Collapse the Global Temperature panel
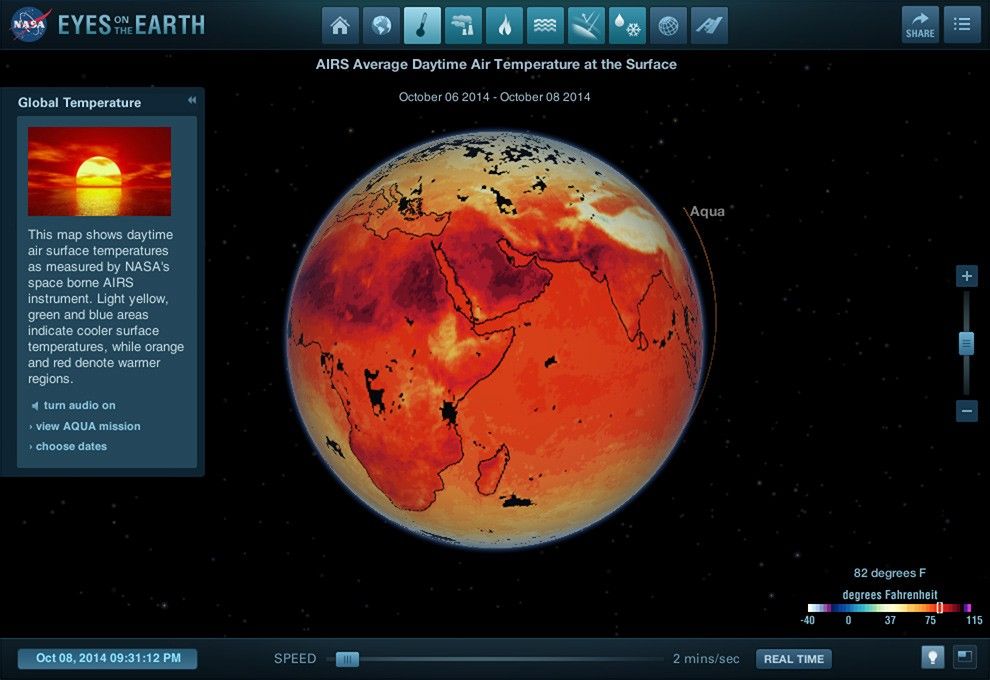Image resolution: width=990 pixels, height=680 pixels. [190, 100]
